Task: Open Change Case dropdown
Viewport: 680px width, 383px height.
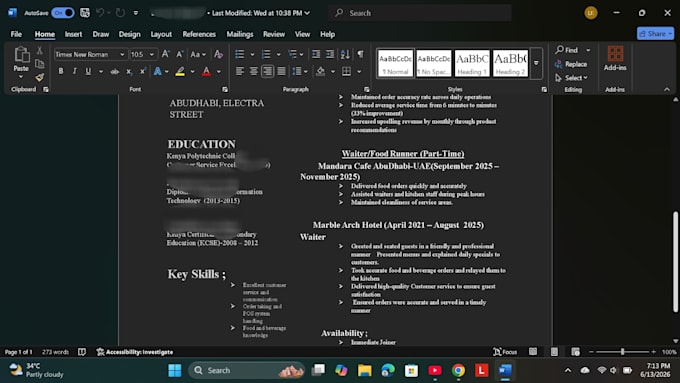Action: pos(198,54)
